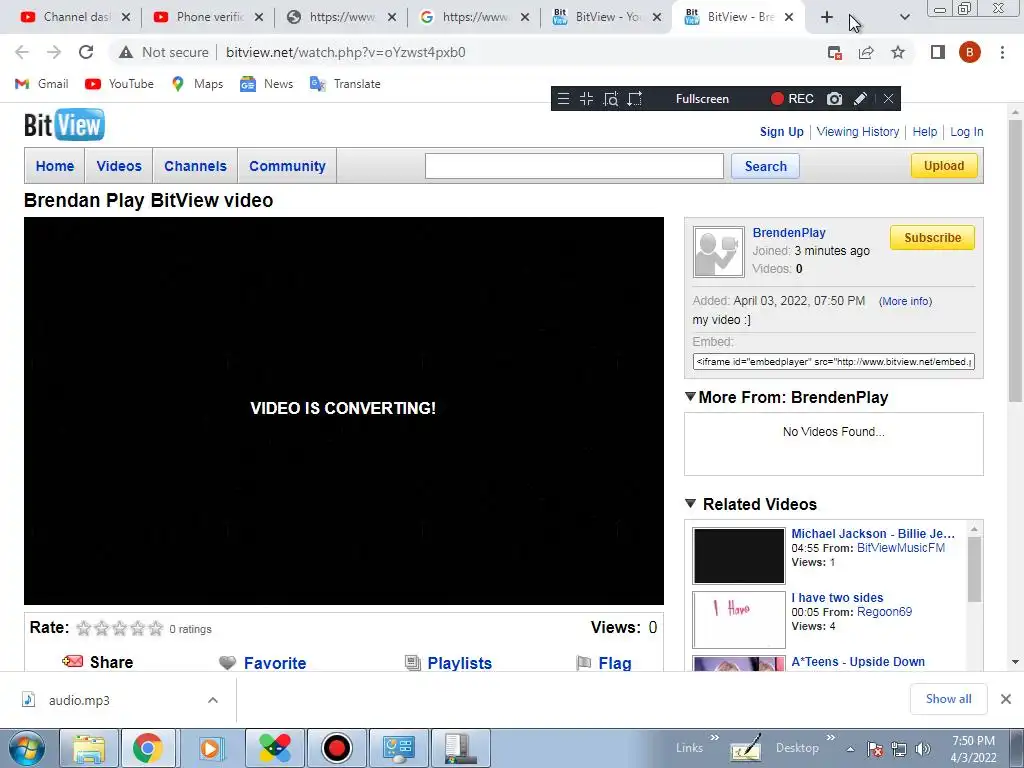
Task: Click the recorder pencil draw icon
Action: click(860, 99)
